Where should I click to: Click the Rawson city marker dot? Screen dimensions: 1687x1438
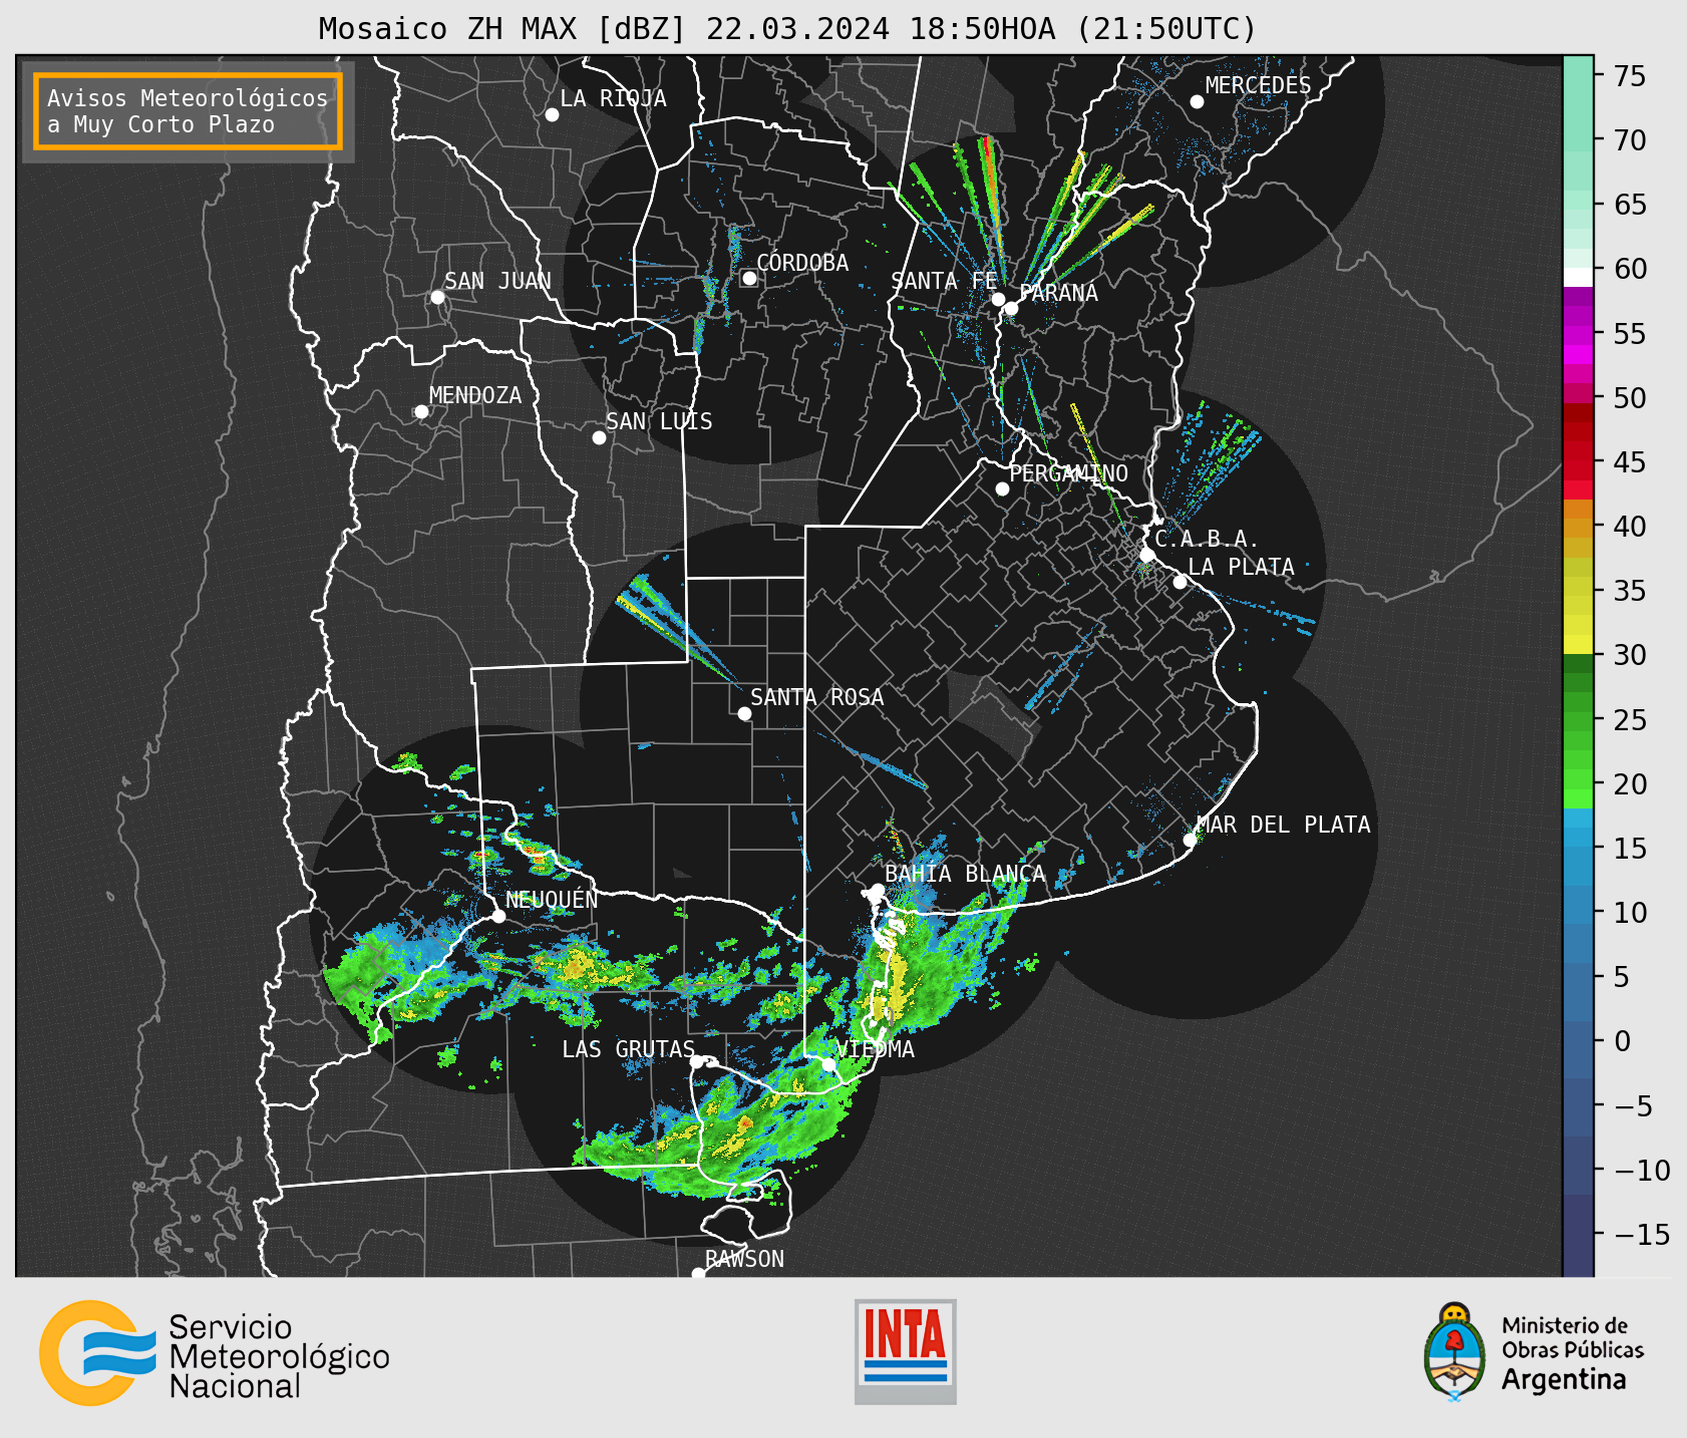[x=698, y=1274]
